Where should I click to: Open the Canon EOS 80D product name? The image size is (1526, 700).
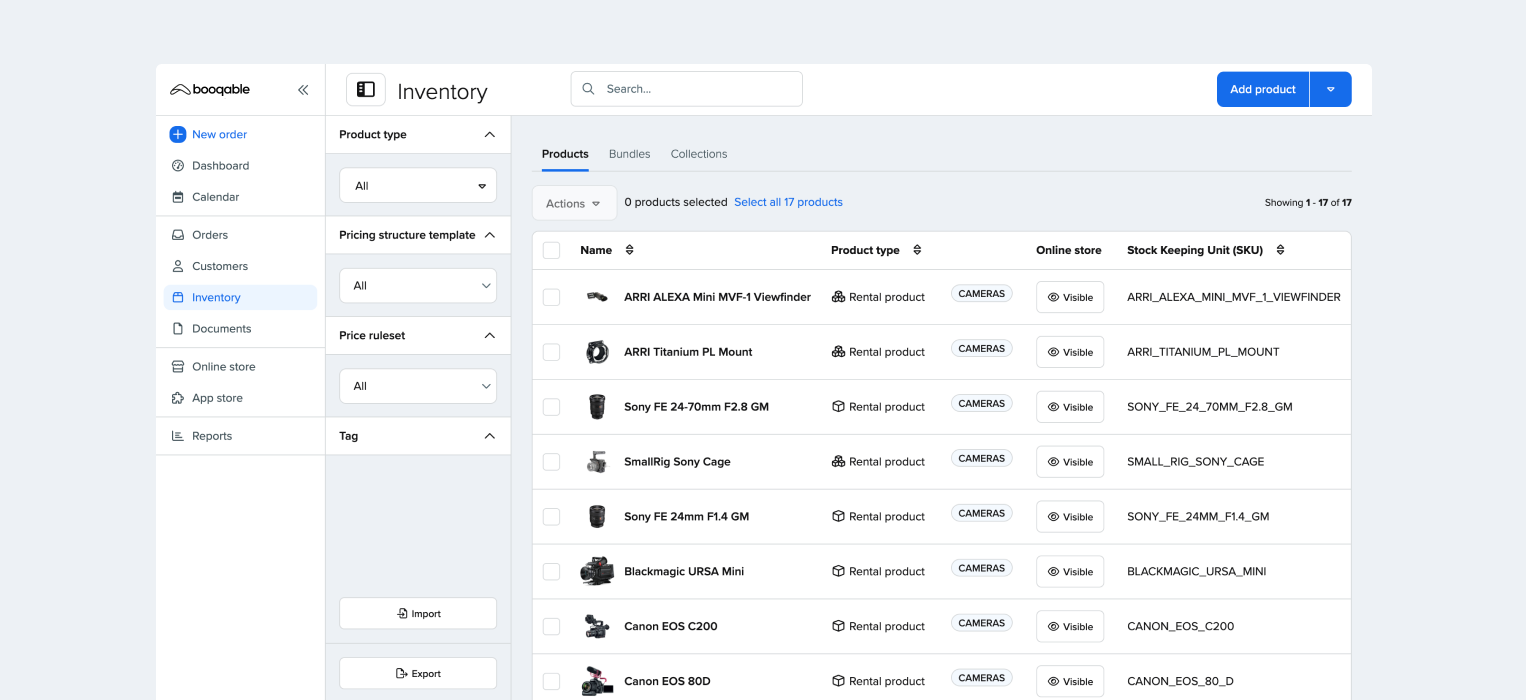click(x=667, y=681)
